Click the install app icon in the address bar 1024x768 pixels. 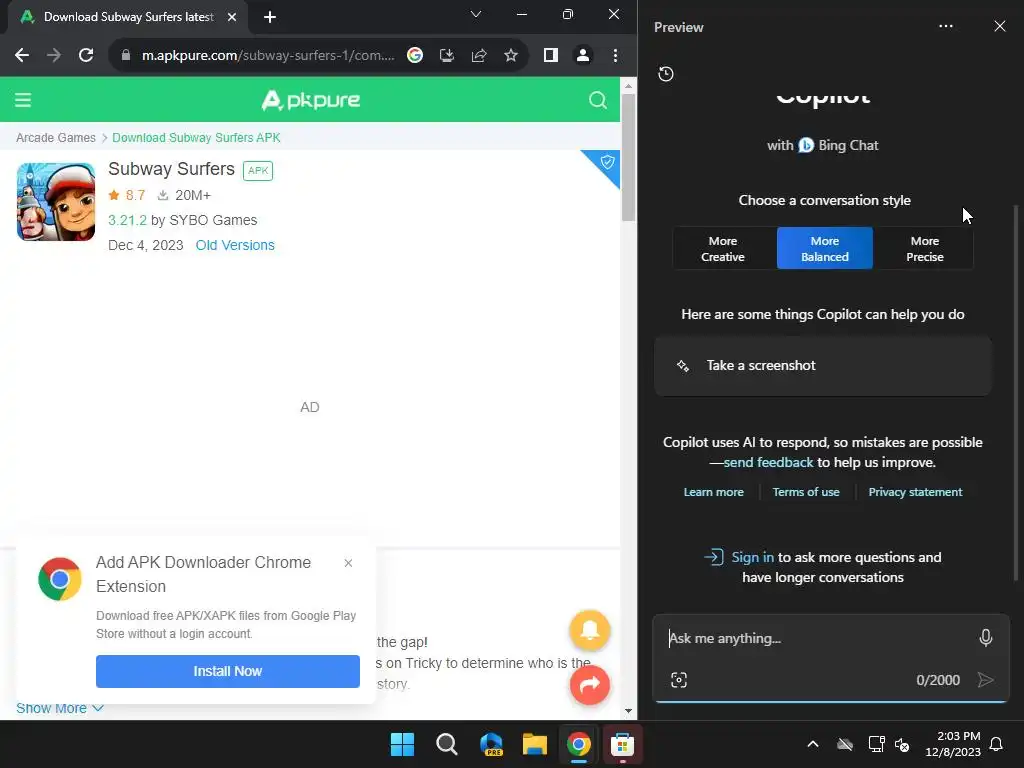pos(447,56)
